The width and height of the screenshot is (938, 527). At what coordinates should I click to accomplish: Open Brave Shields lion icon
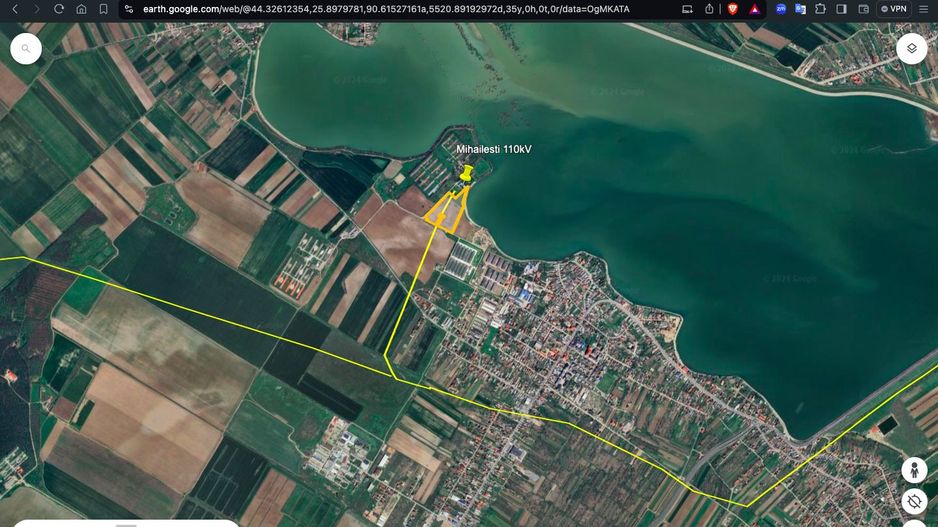(733, 9)
